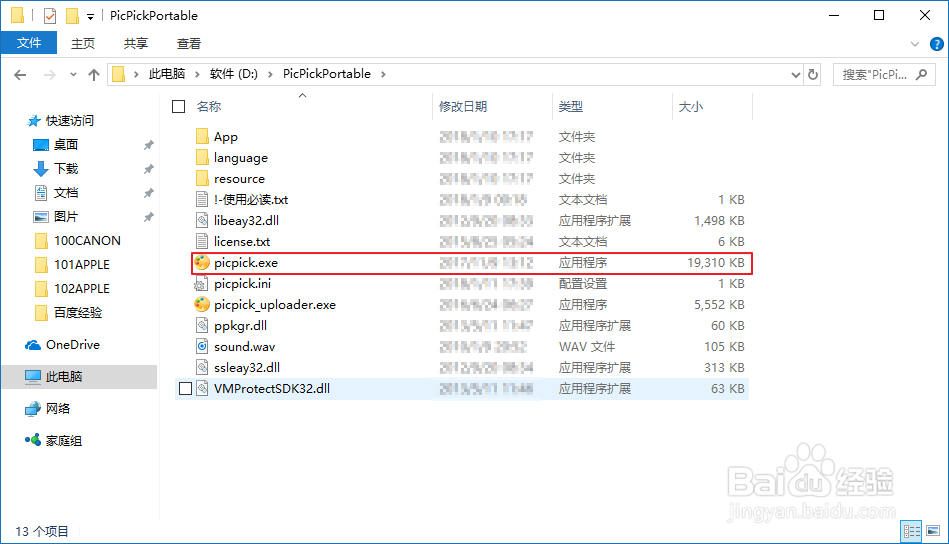Image resolution: width=949 pixels, height=544 pixels.
Task: Open the address bar history dropdown
Action: pyautogui.click(x=795, y=74)
